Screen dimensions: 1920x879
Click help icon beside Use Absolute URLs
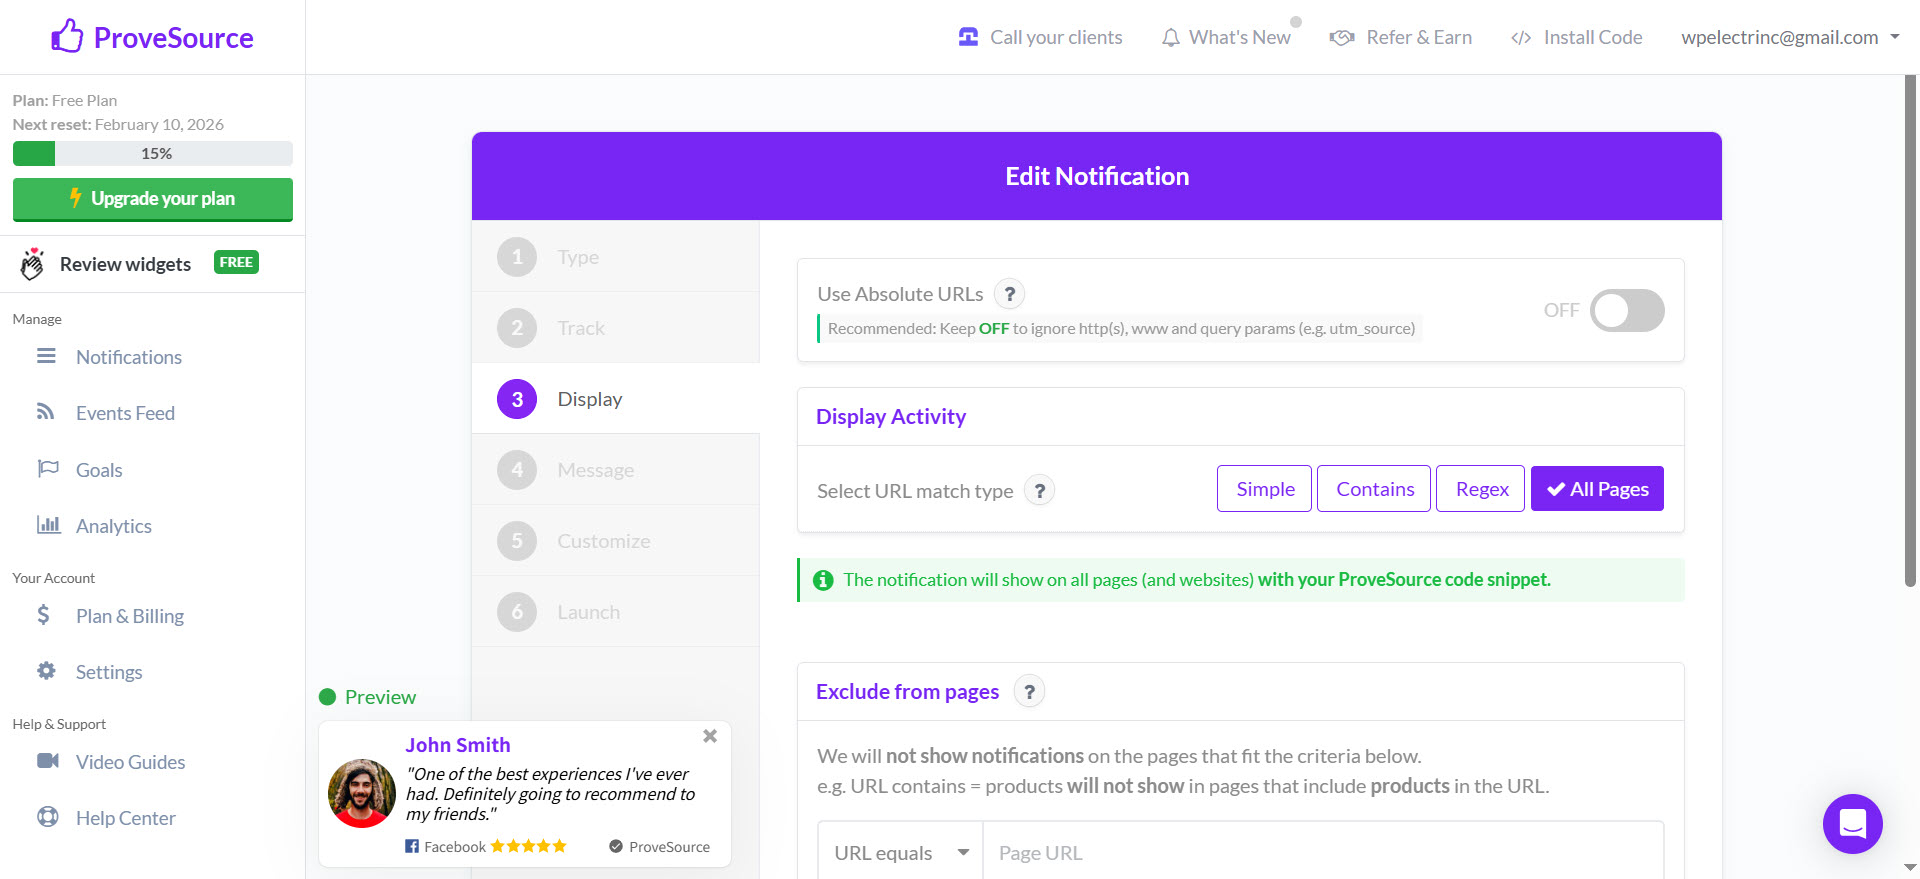(1010, 294)
